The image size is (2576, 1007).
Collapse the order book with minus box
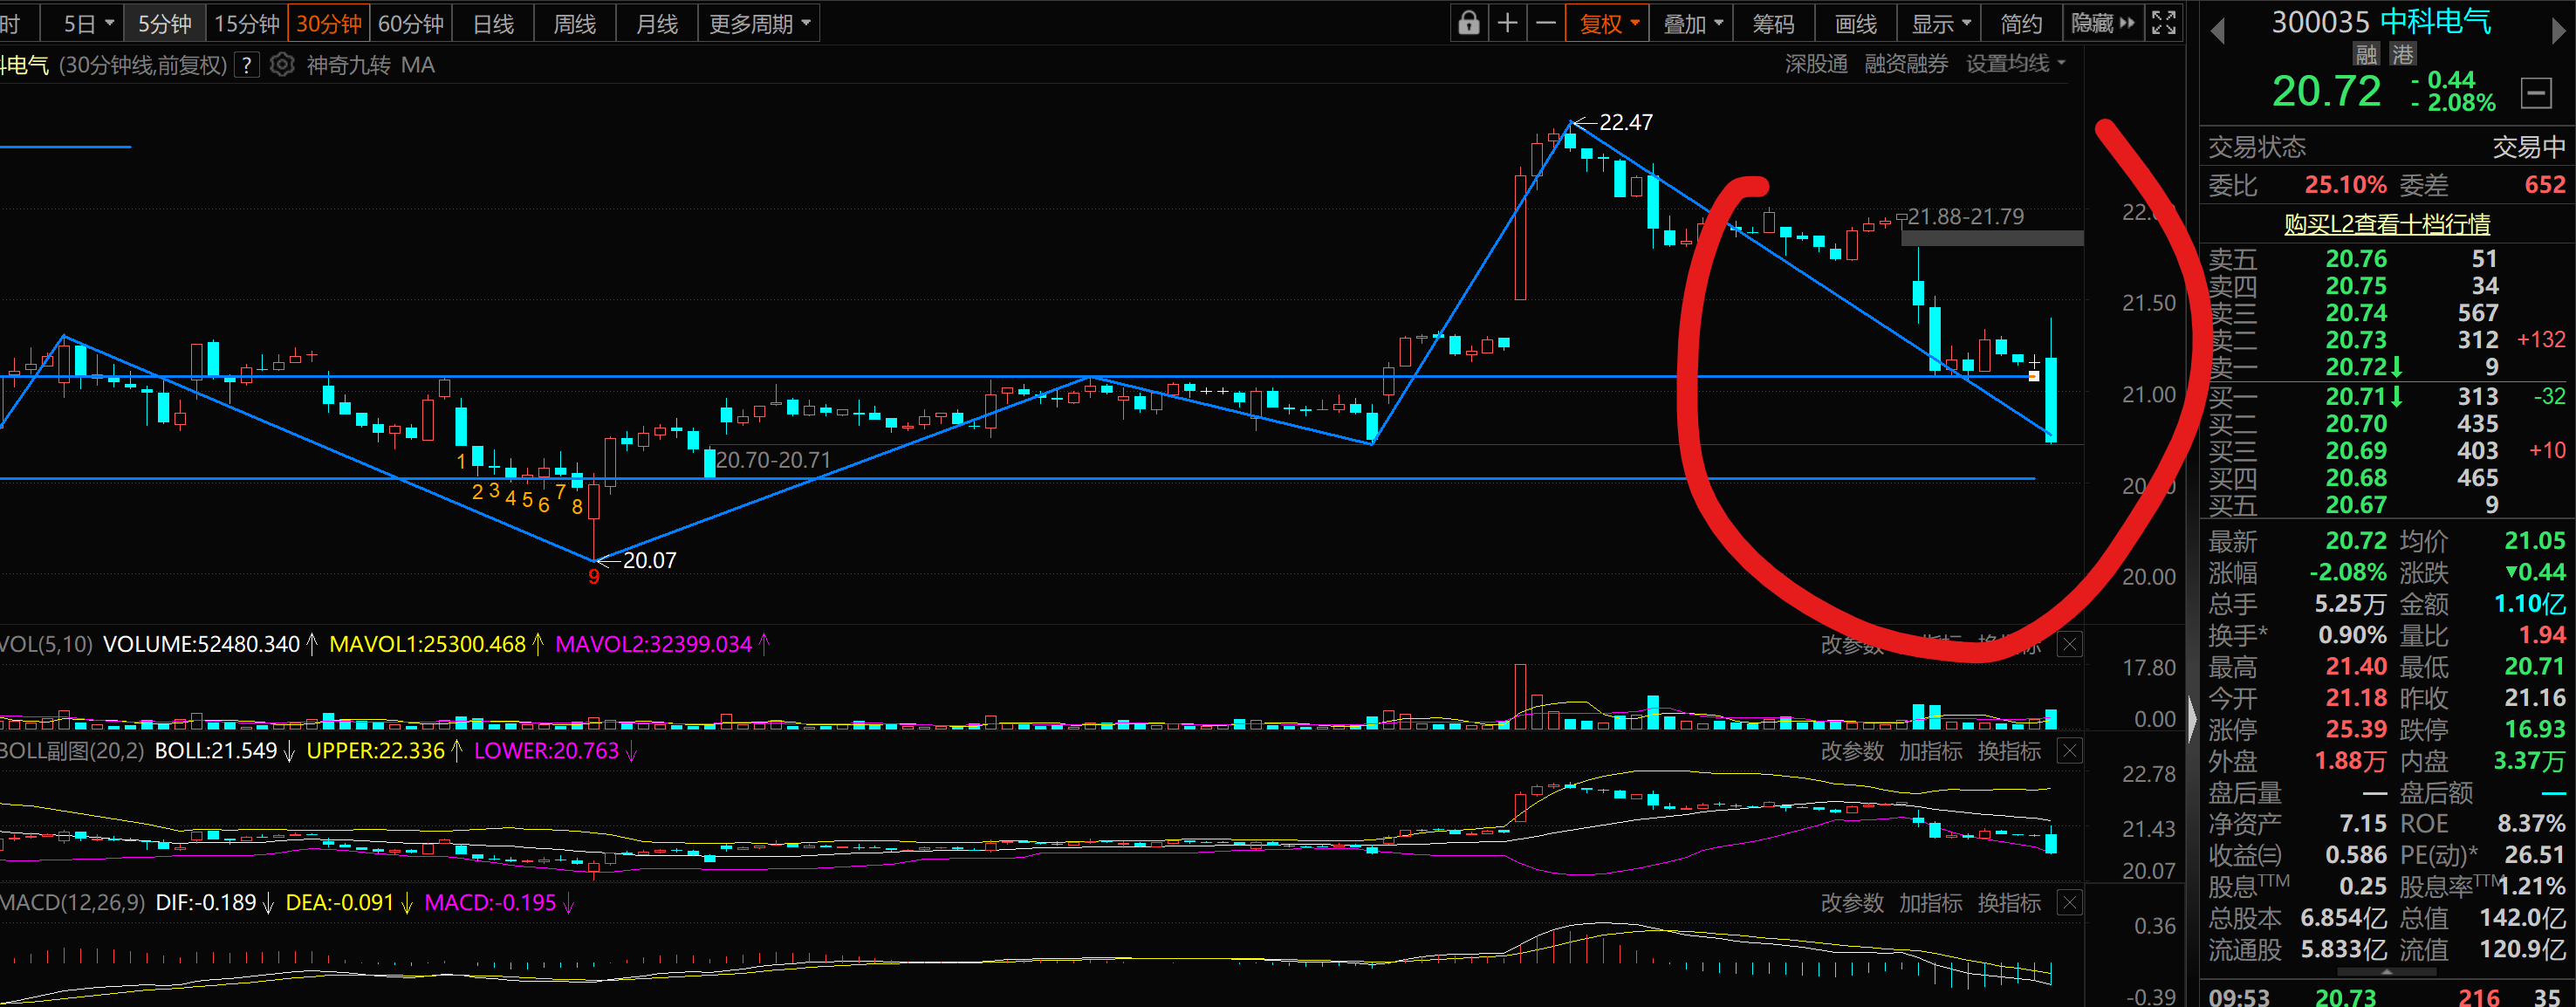2535,93
